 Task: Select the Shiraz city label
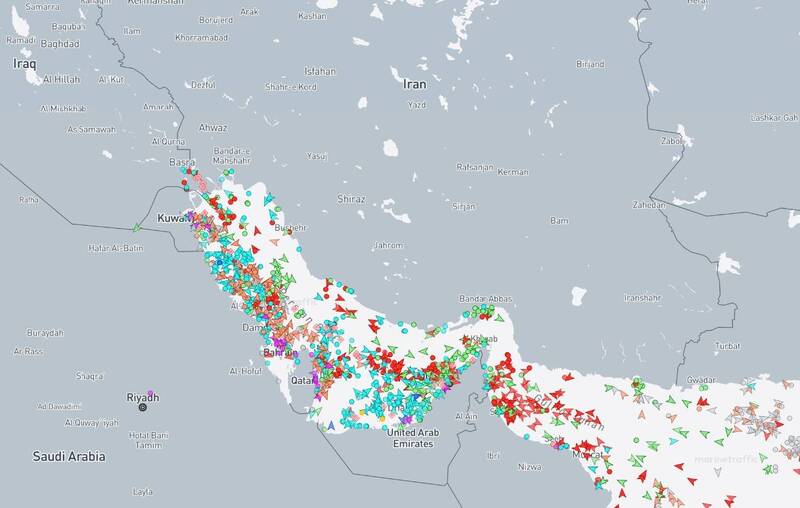(x=352, y=199)
